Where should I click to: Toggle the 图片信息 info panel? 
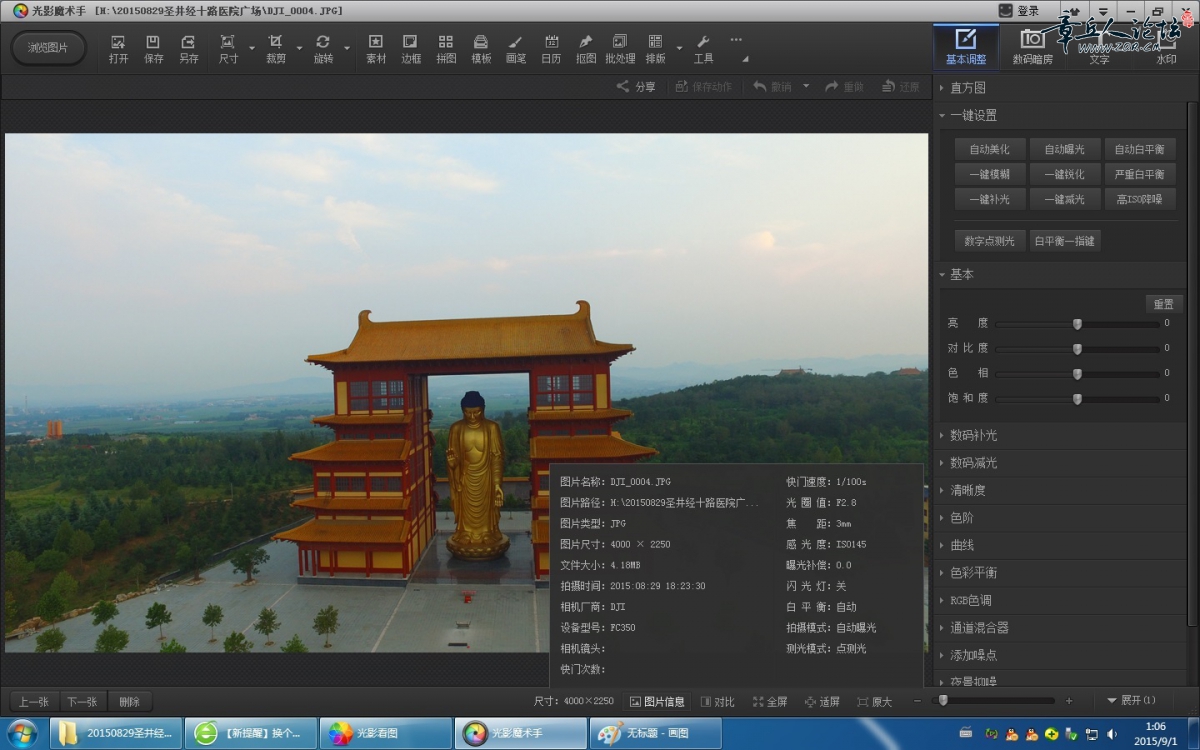tap(656, 702)
